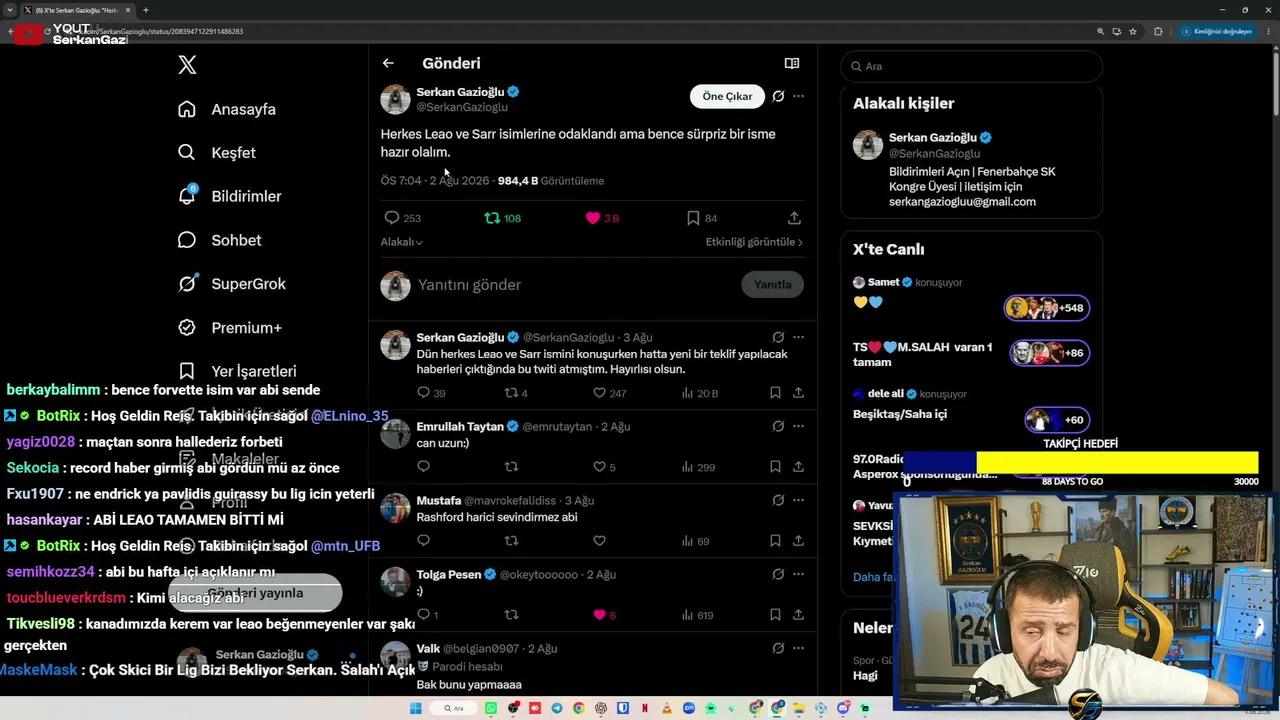Click Kimliğinizi doğrulayın profile button
Viewport: 1280px width, 720px height.
coord(1216,31)
